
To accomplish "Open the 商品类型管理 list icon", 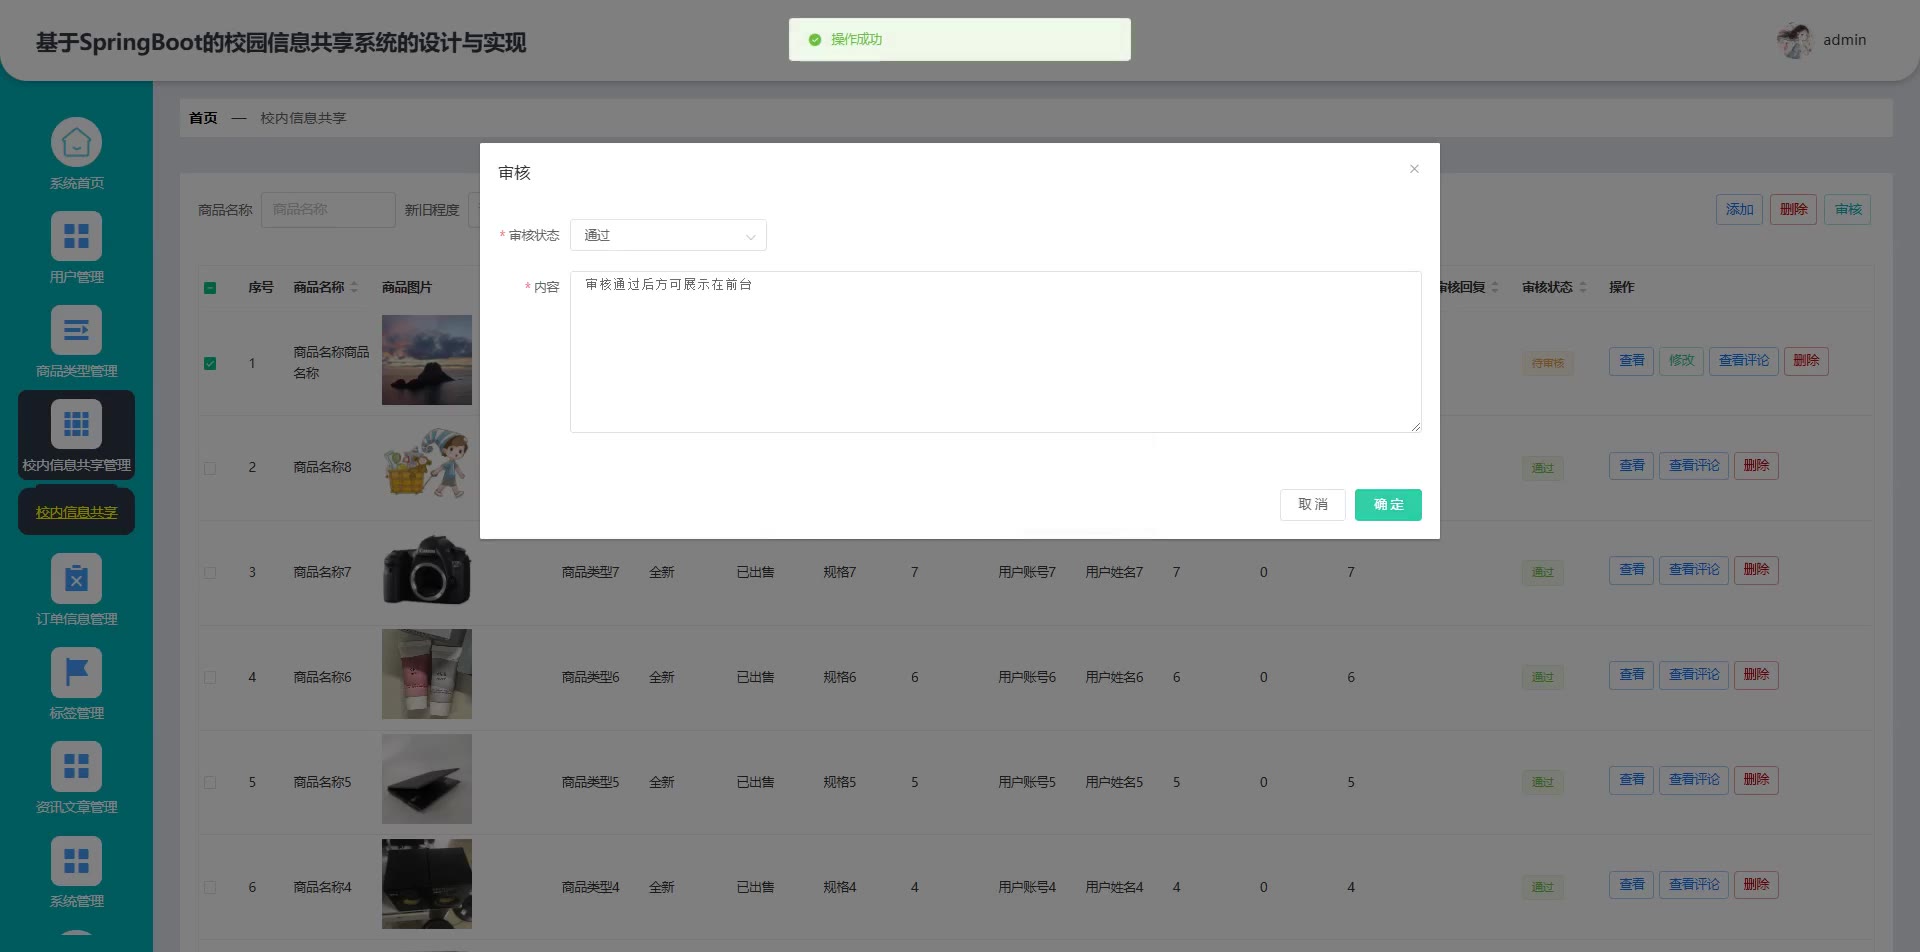I will pos(76,331).
